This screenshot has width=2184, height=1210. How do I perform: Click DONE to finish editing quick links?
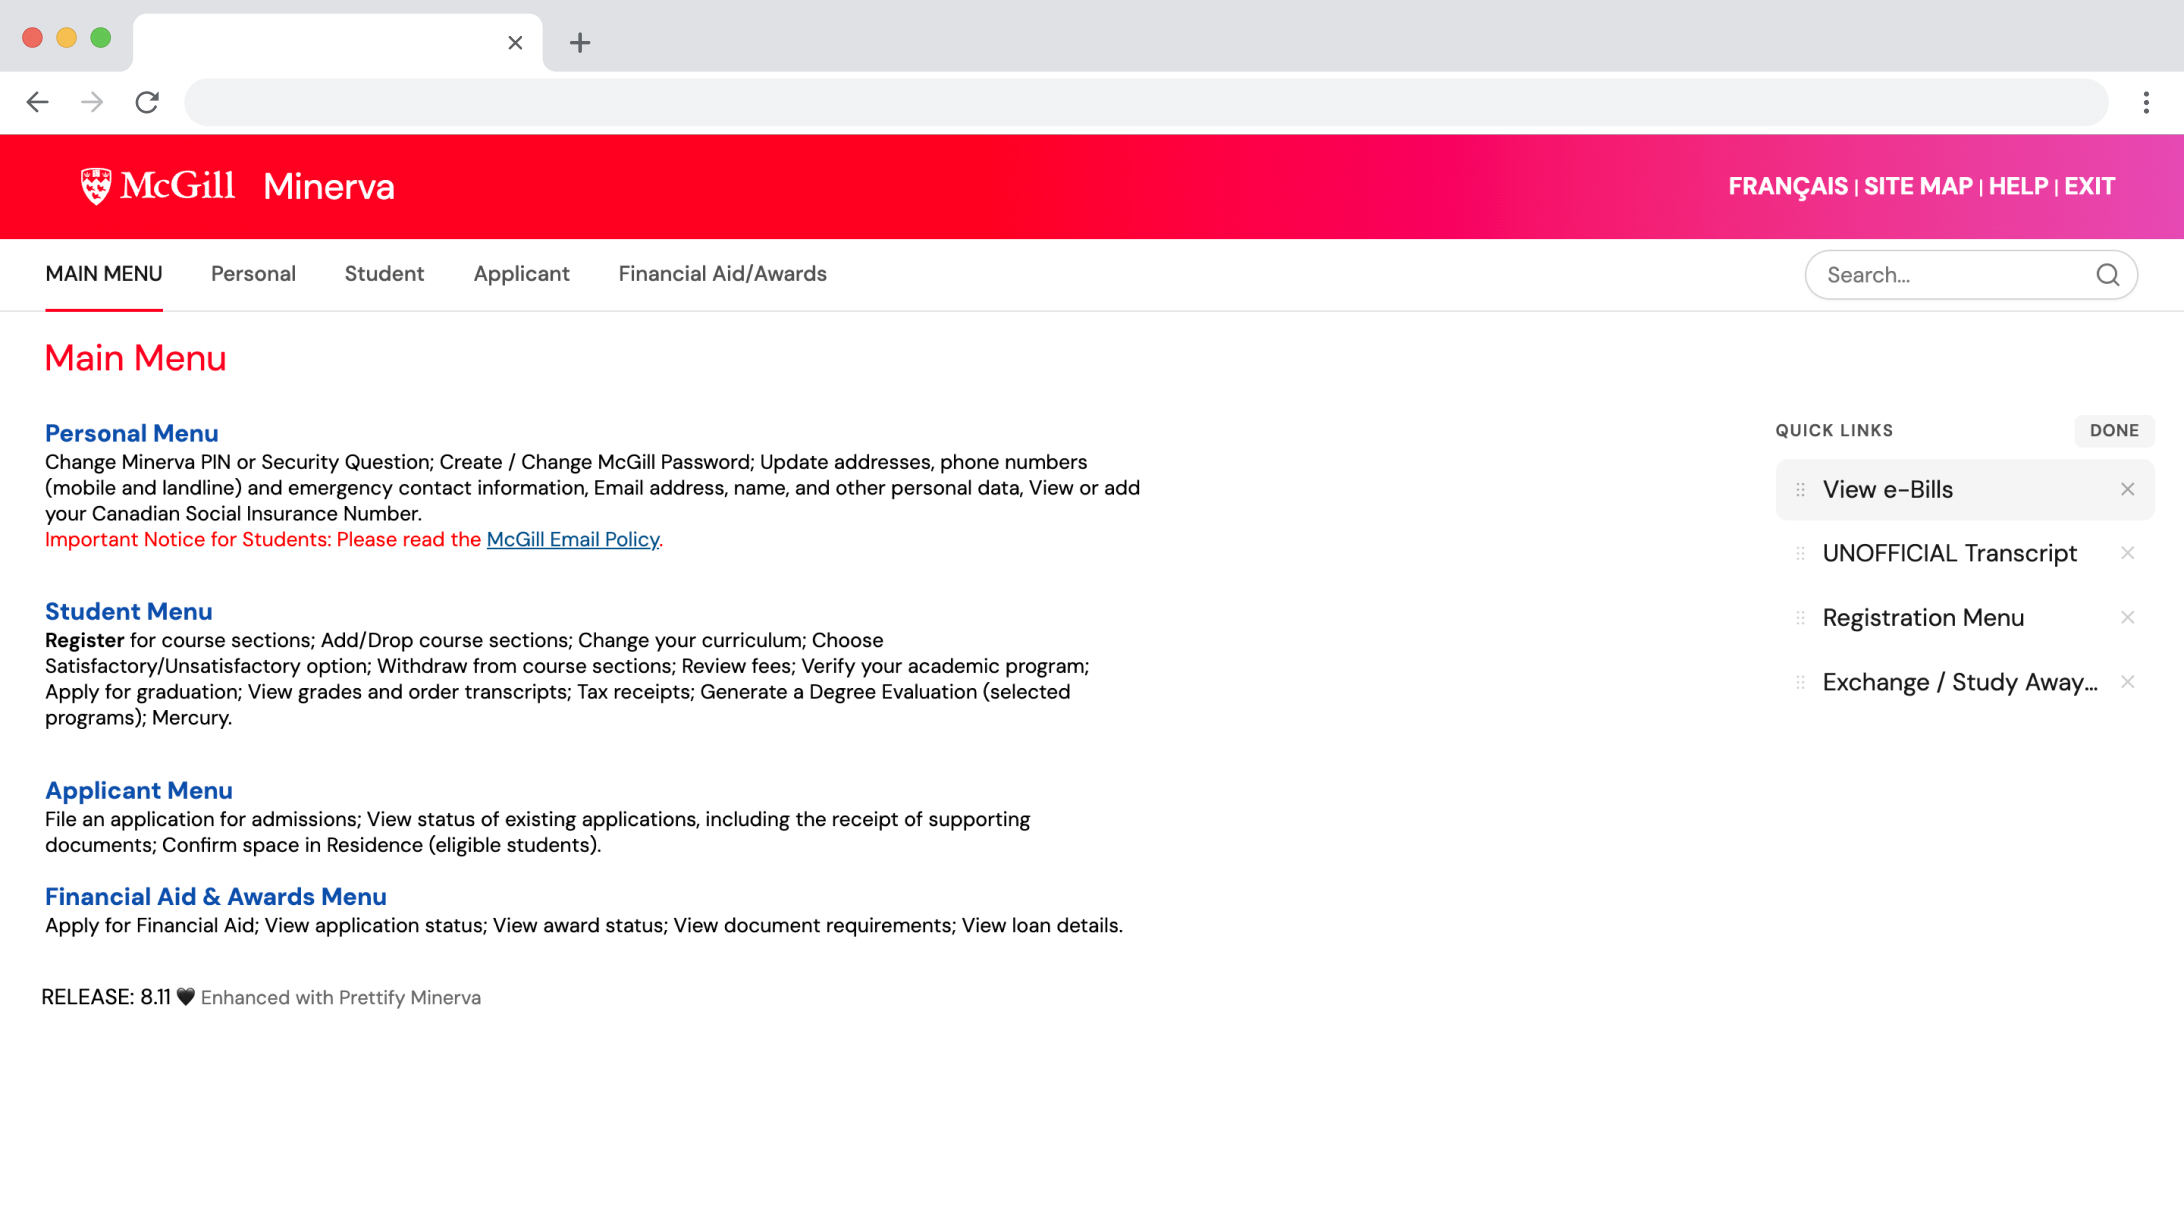pyautogui.click(x=2114, y=431)
